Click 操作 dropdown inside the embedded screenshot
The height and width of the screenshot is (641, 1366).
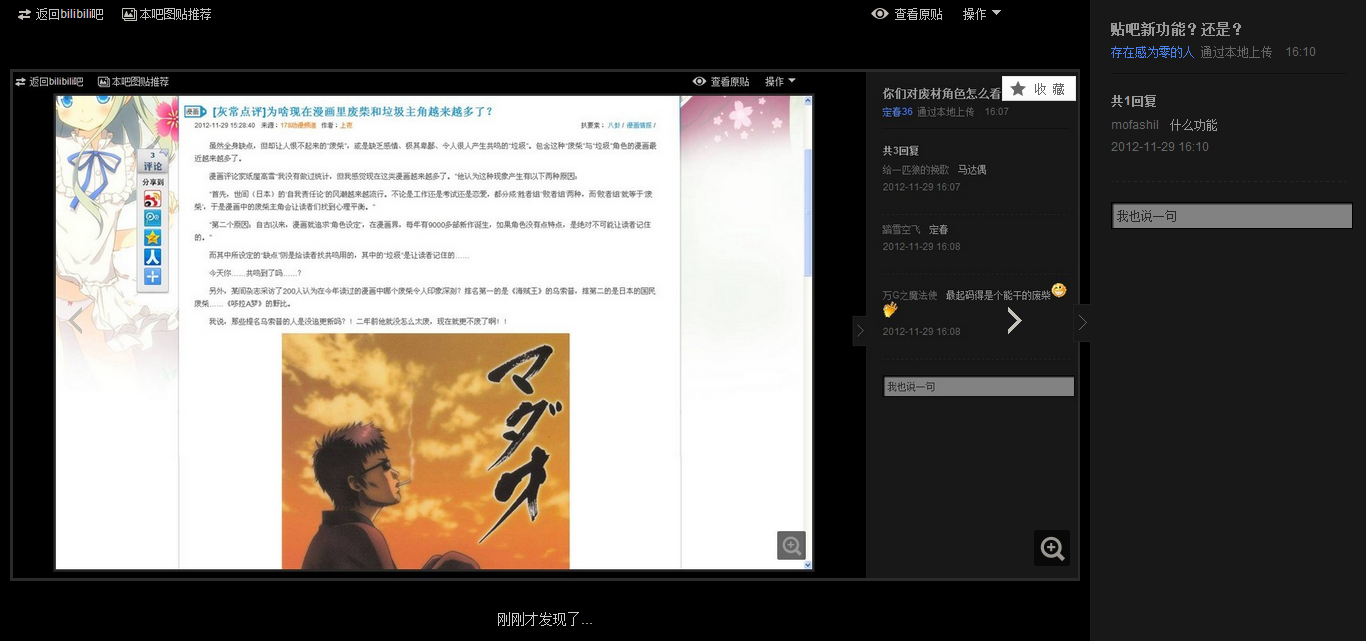point(780,82)
